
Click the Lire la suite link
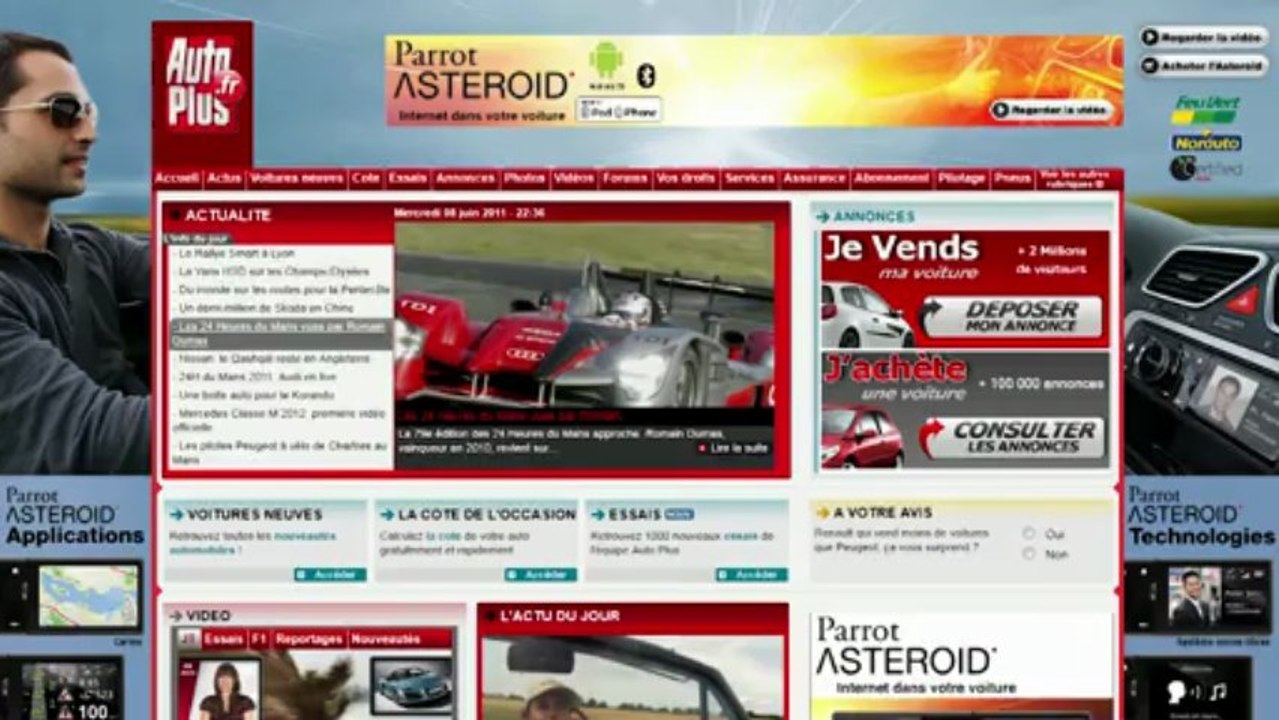[734, 449]
